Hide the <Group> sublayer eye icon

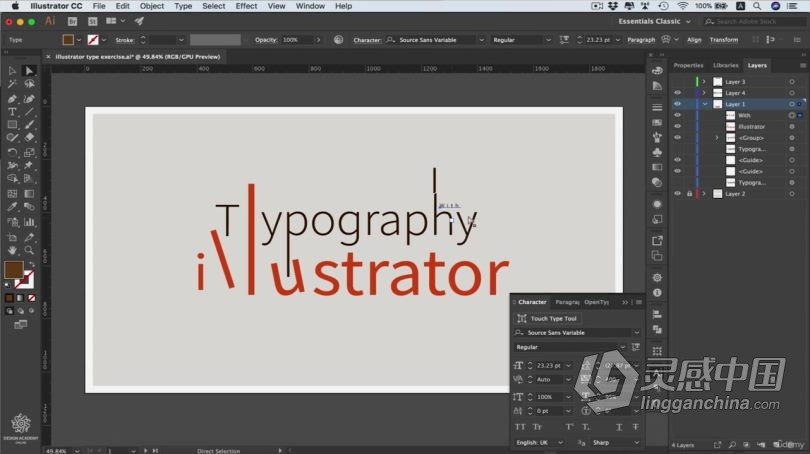(677, 137)
